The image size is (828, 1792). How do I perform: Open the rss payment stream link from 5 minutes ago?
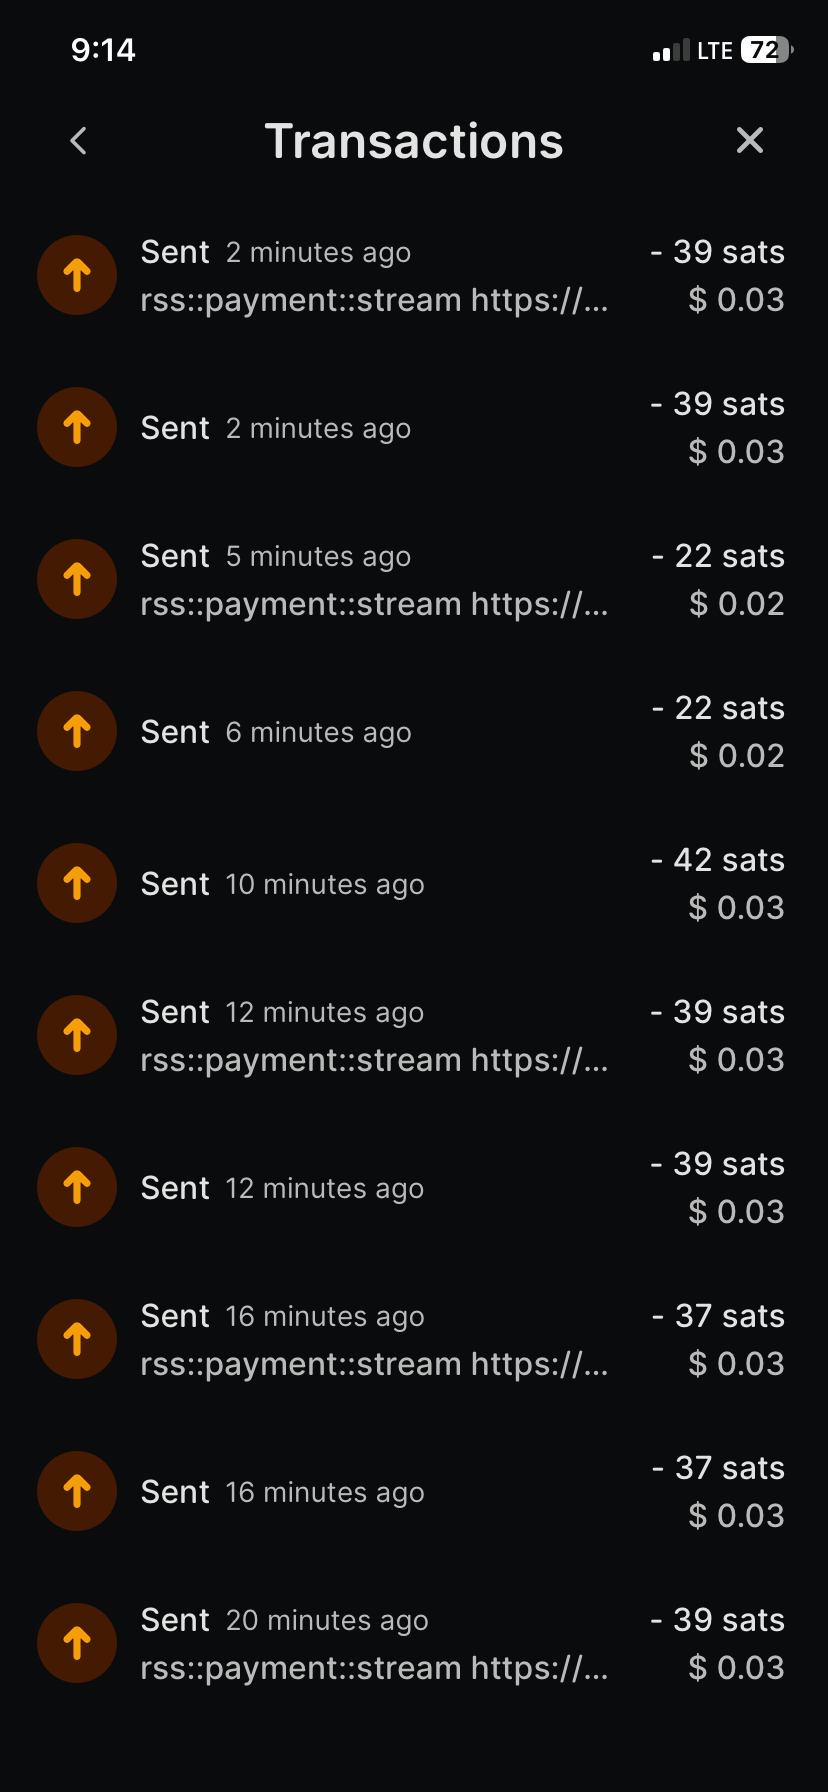[x=374, y=604]
